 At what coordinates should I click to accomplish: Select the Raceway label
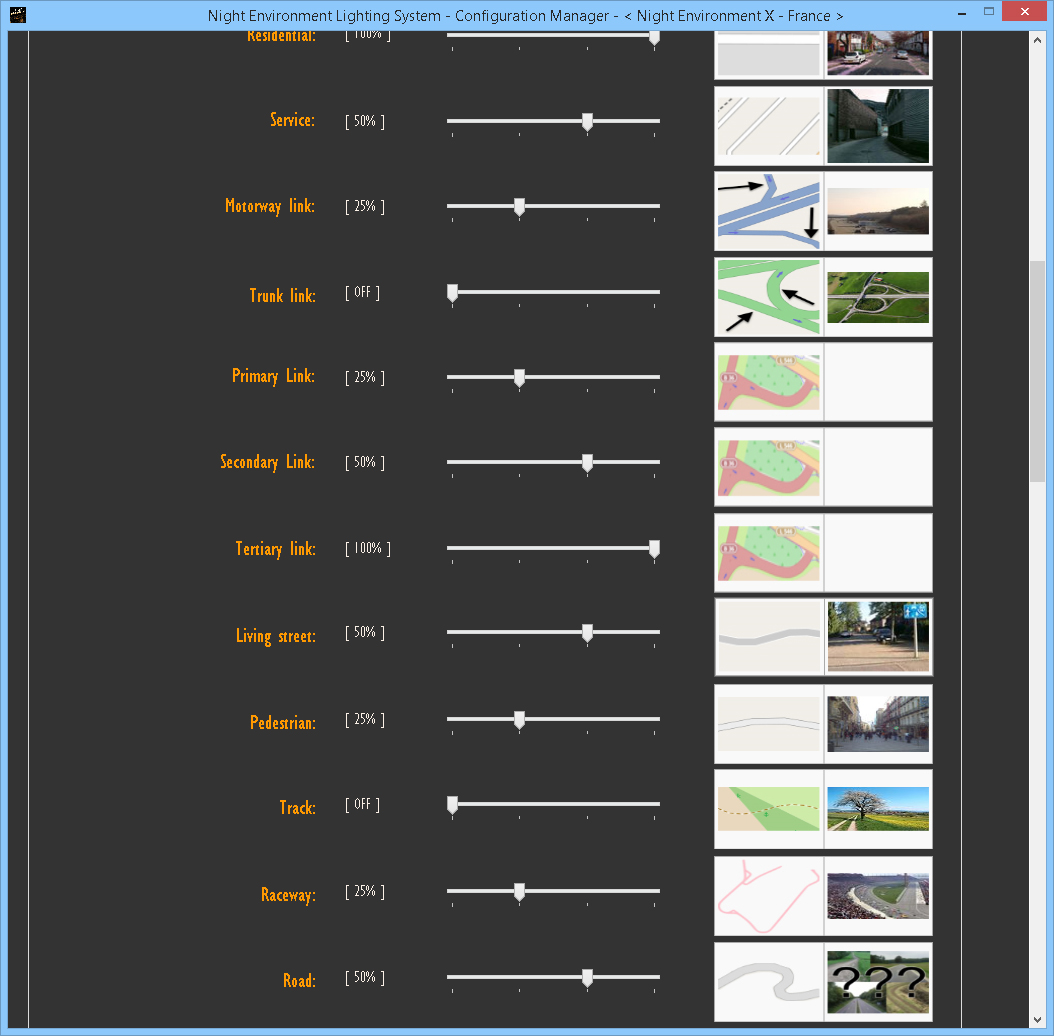pyautogui.click(x=288, y=895)
